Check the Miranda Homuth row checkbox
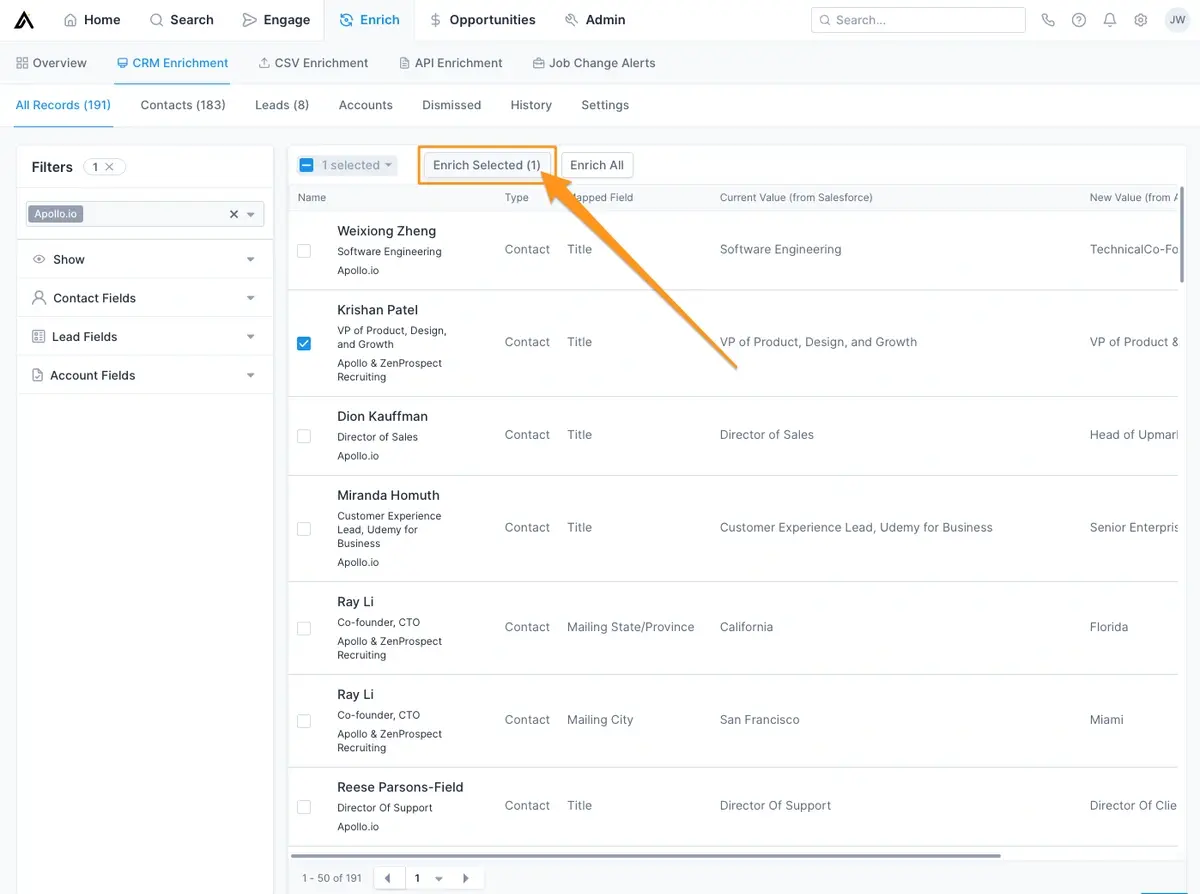1200x894 pixels. pyautogui.click(x=304, y=529)
